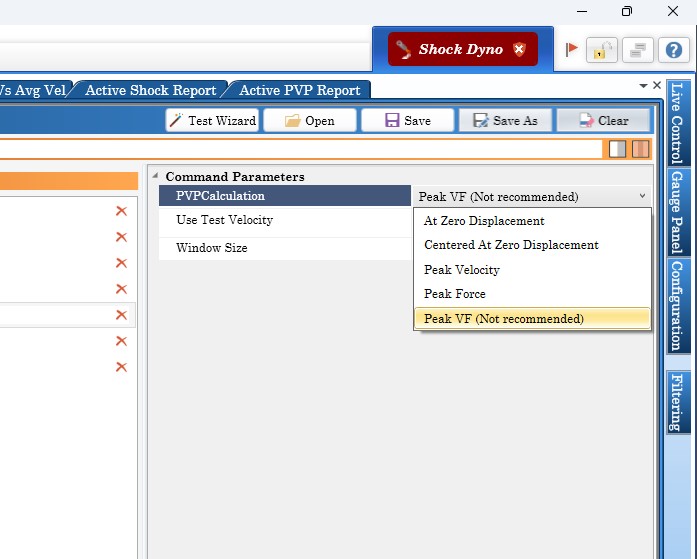Click the Clear button
697x559 pixels.
click(603, 120)
